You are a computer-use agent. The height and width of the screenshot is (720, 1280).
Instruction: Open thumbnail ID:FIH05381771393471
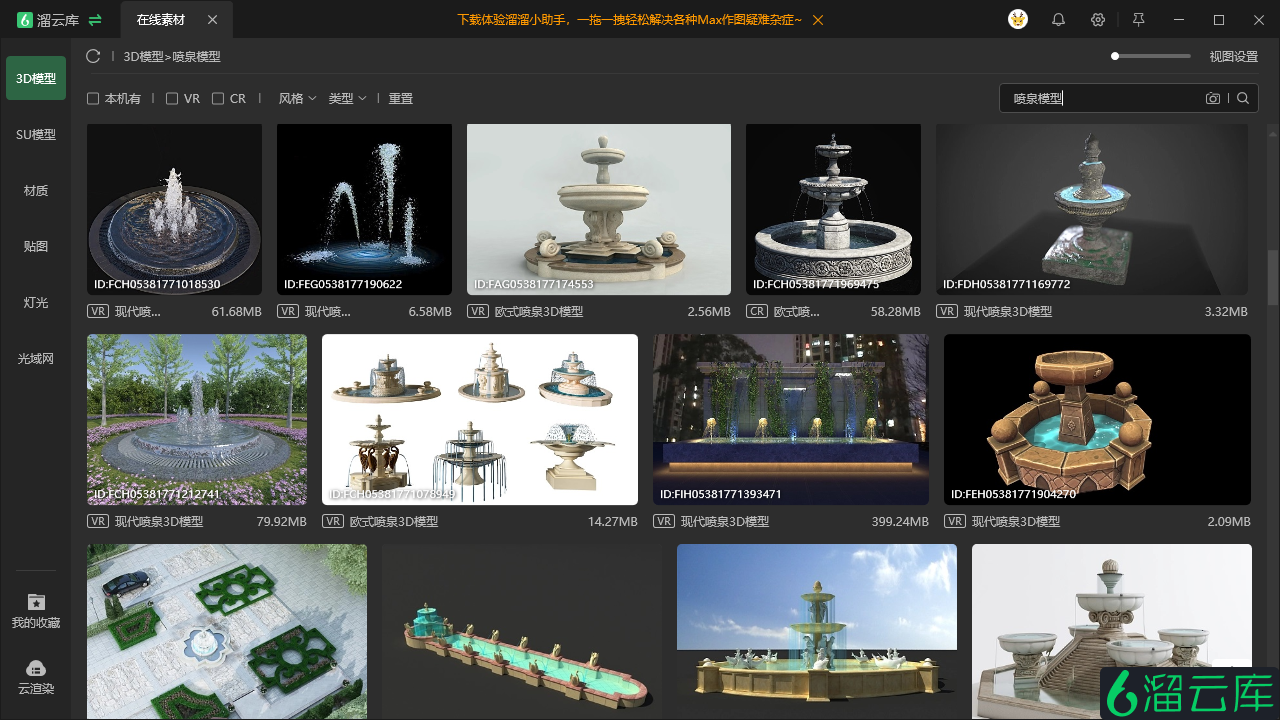791,419
